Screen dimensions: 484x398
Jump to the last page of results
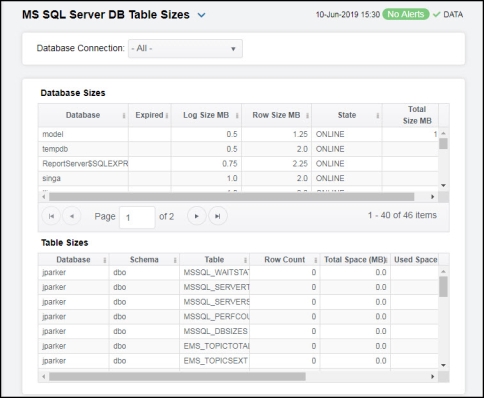(218, 216)
